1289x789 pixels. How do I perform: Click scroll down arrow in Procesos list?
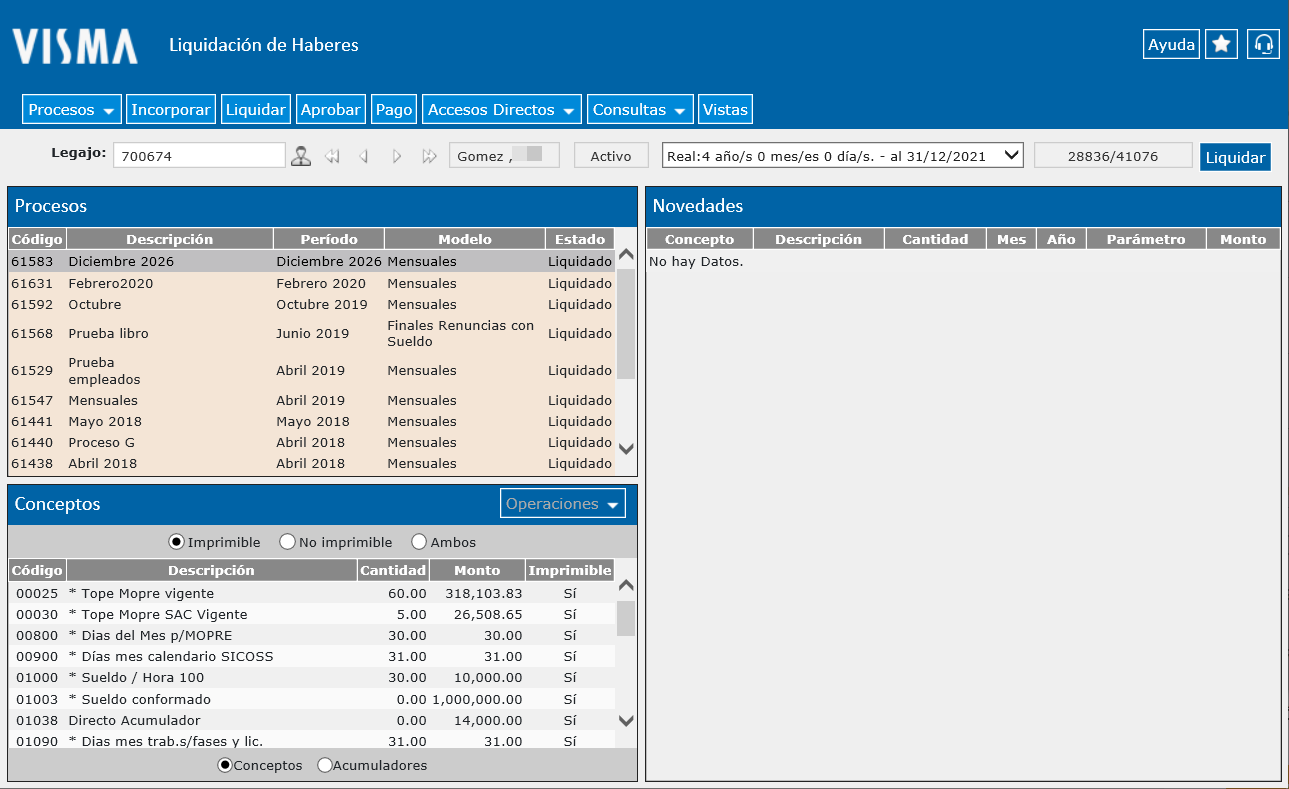click(626, 449)
